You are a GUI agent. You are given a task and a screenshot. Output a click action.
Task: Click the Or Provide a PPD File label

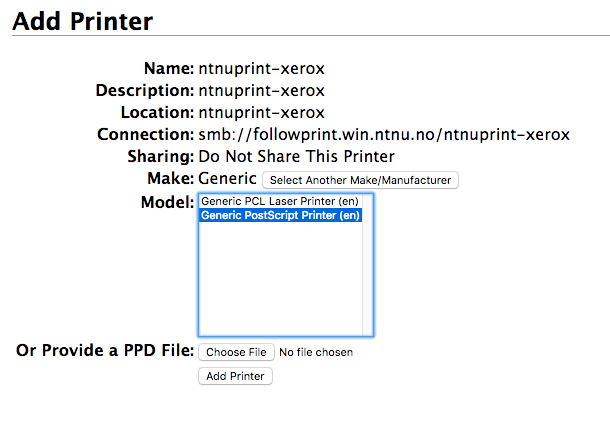pyautogui.click(x=105, y=351)
